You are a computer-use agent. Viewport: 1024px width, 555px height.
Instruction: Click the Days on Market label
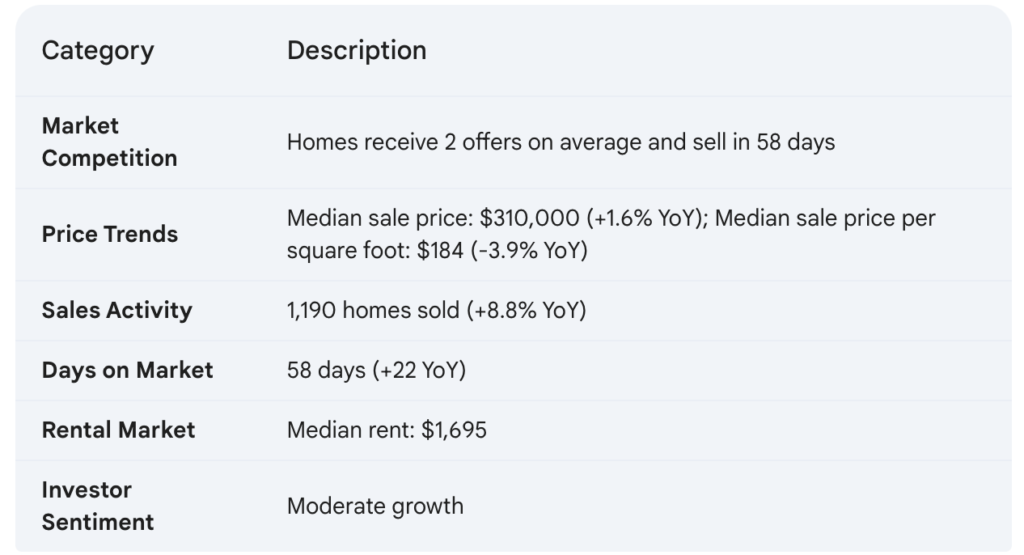point(127,370)
